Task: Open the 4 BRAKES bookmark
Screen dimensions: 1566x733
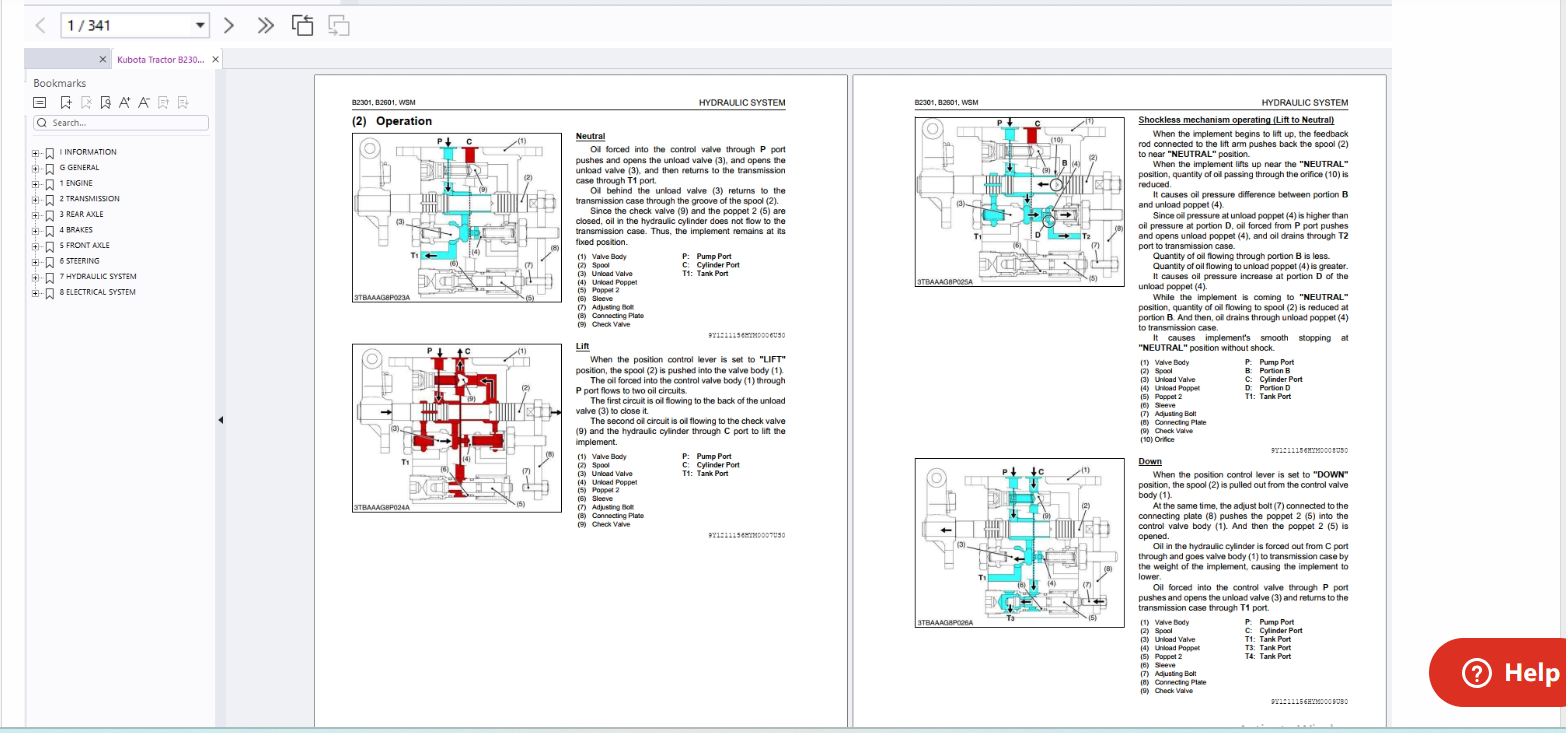Action: point(76,230)
